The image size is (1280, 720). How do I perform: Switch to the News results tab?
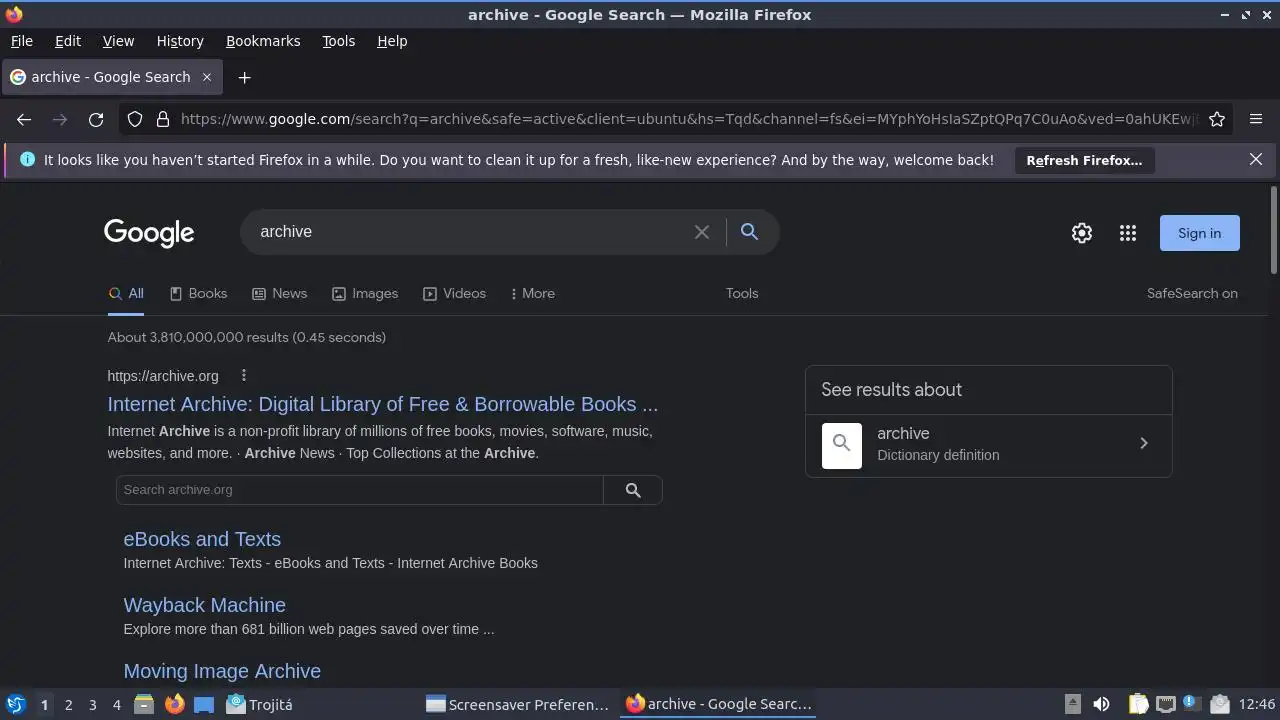[x=279, y=293]
